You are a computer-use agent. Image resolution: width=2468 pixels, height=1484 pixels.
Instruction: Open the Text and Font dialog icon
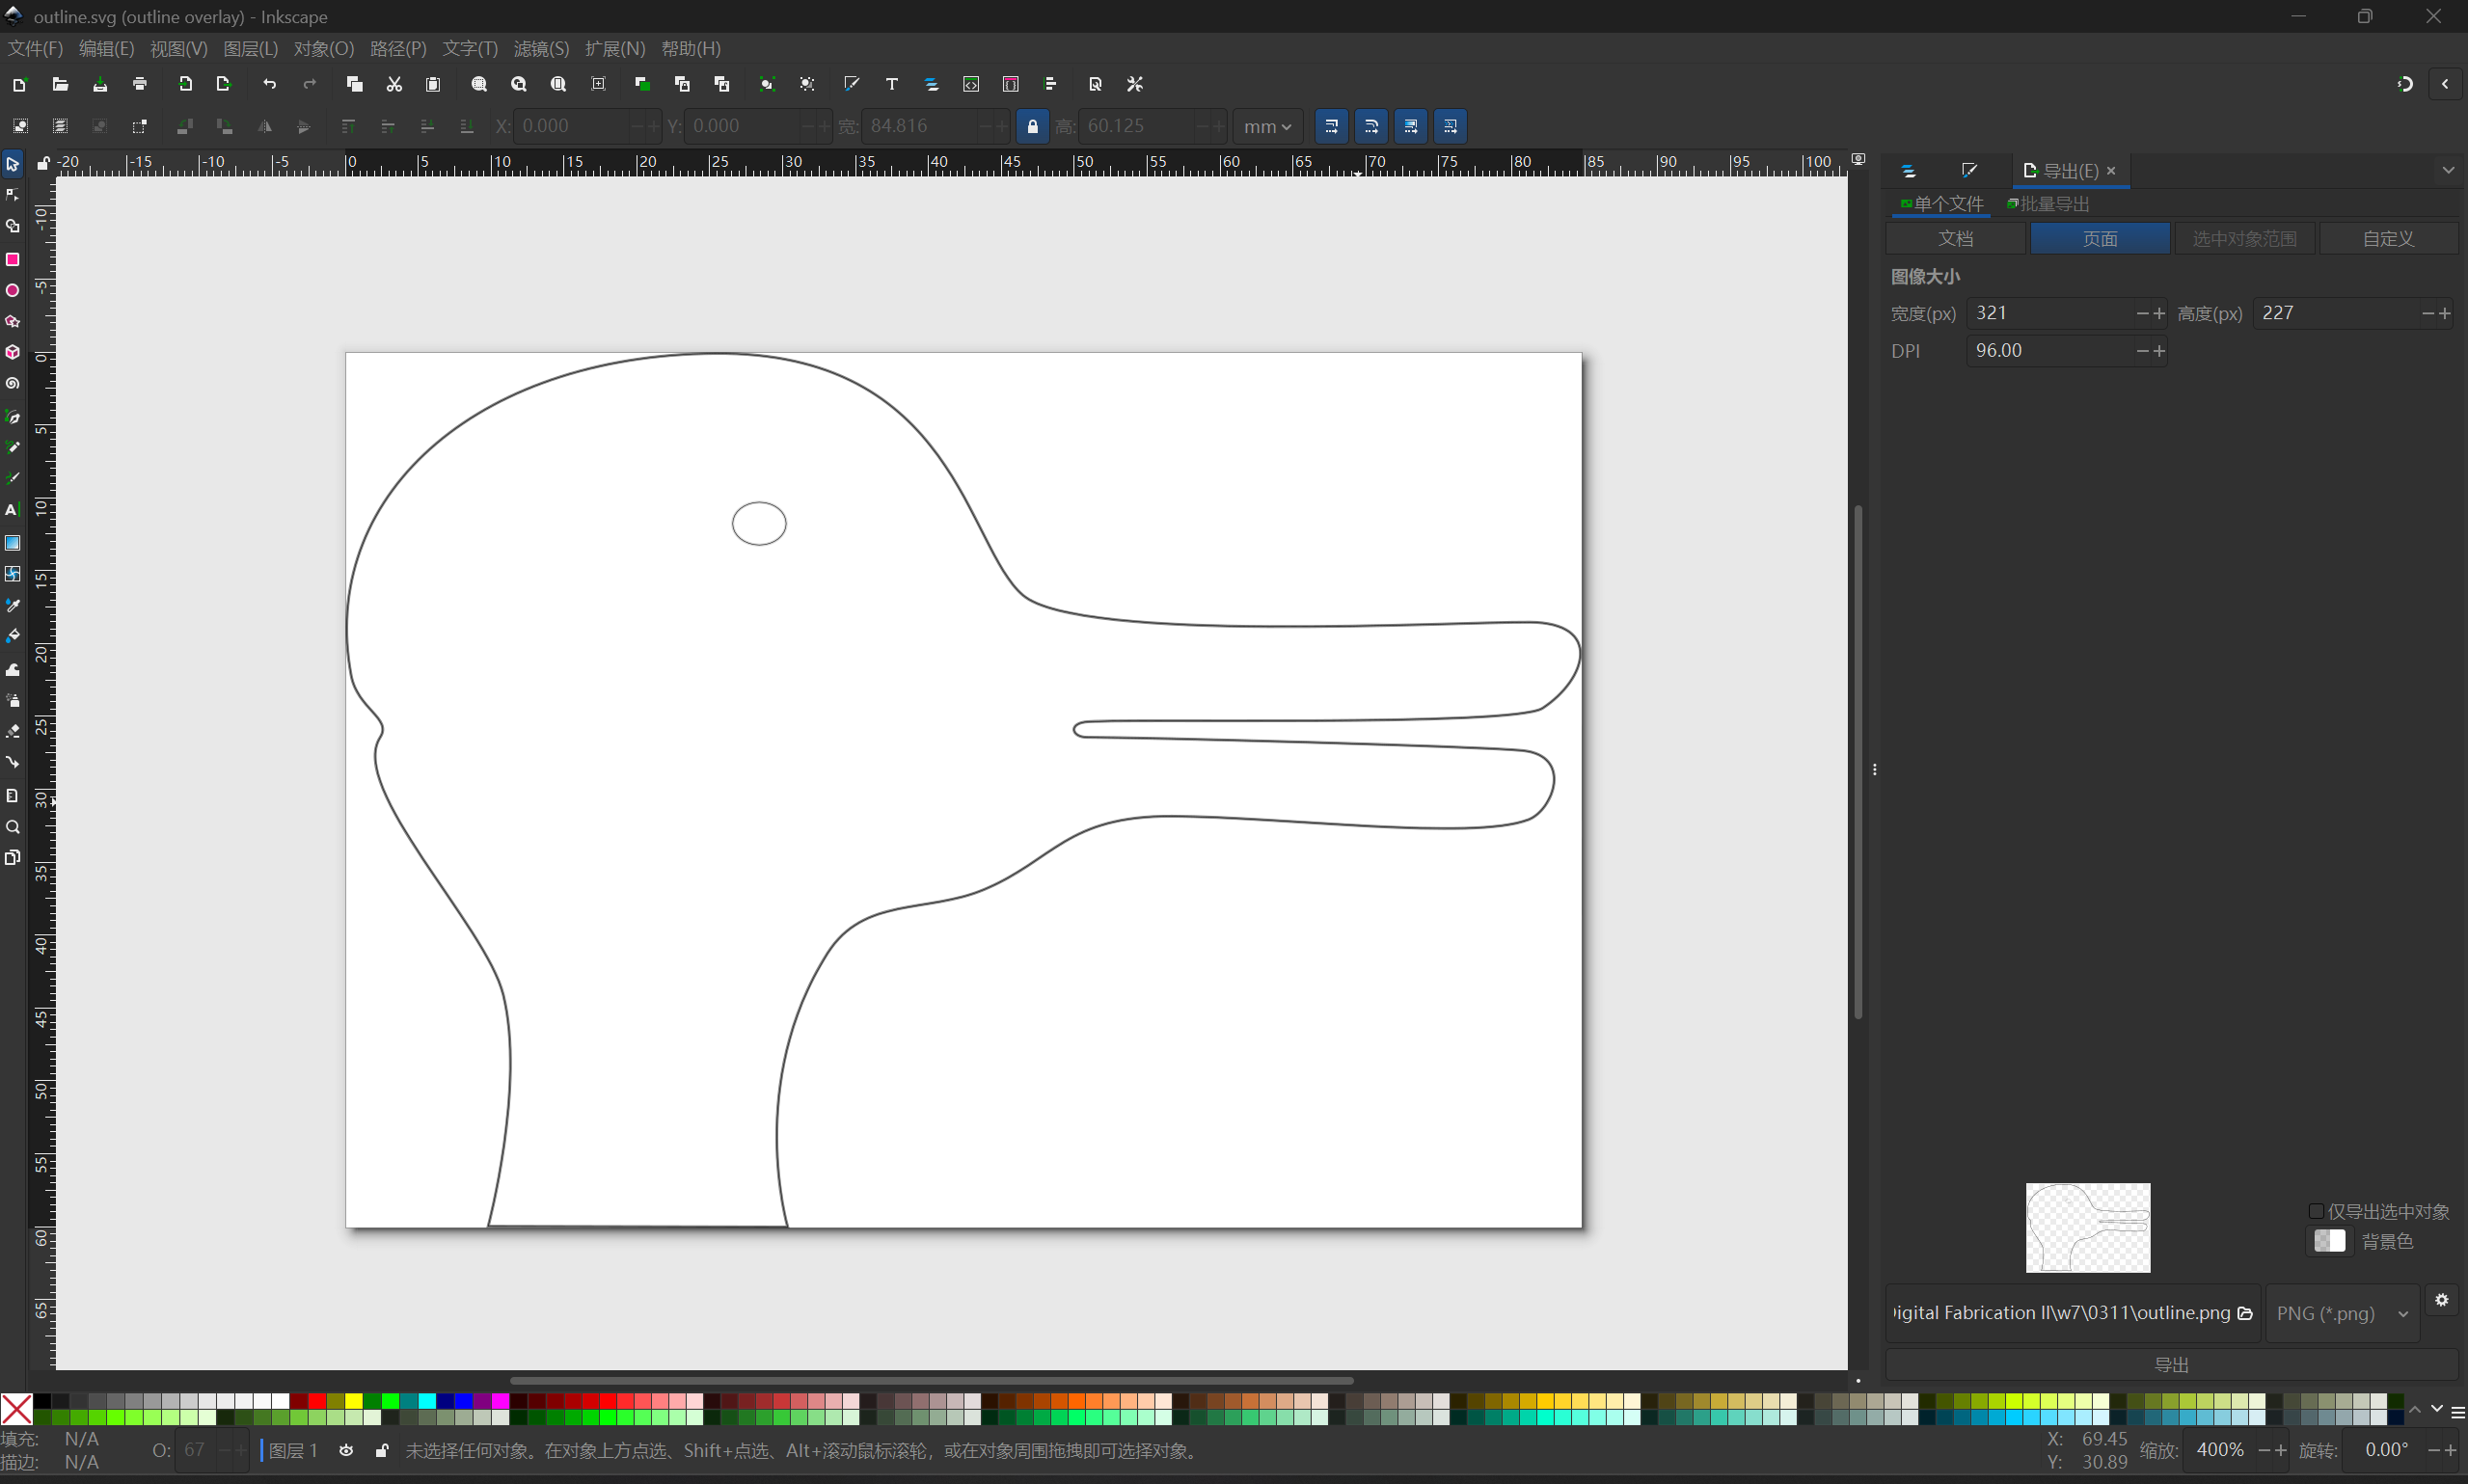coord(892,84)
